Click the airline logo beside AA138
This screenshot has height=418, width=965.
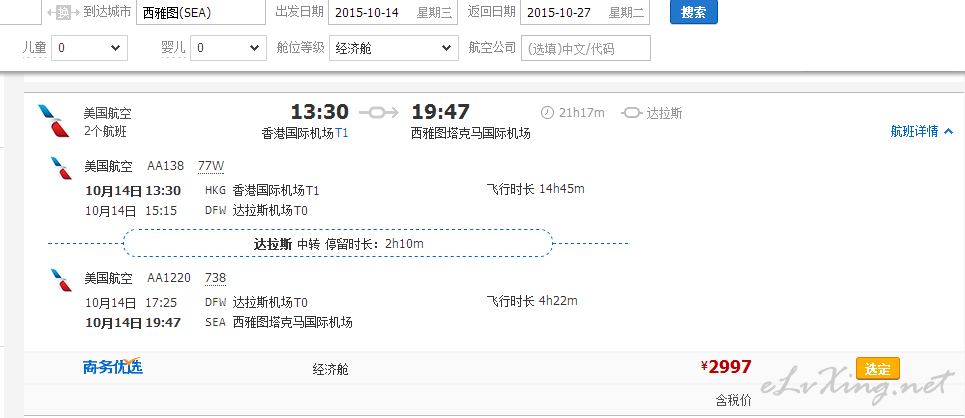(61, 168)
